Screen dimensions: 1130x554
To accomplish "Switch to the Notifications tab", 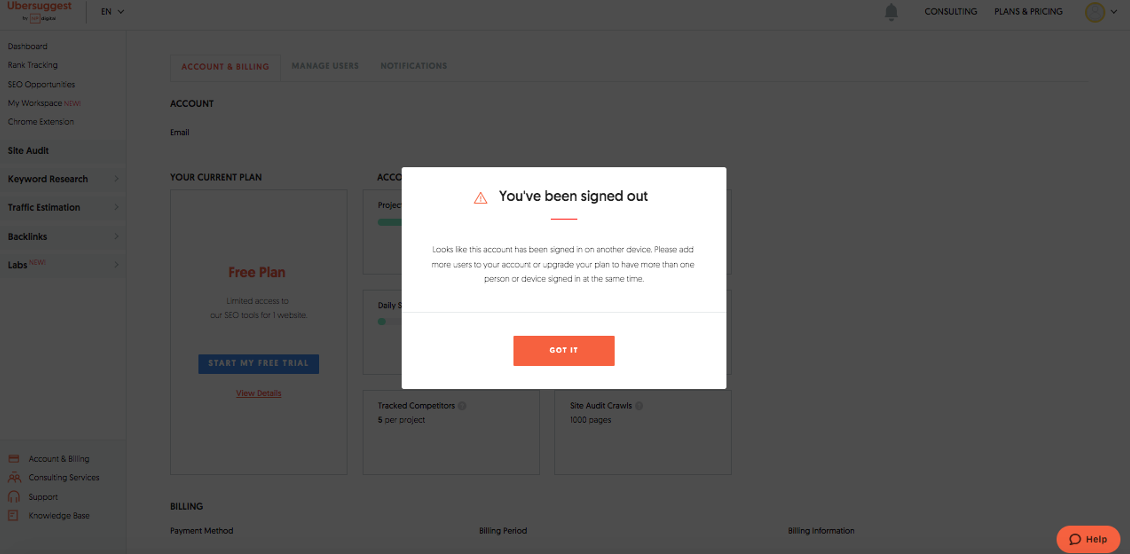I will [413, 66].
